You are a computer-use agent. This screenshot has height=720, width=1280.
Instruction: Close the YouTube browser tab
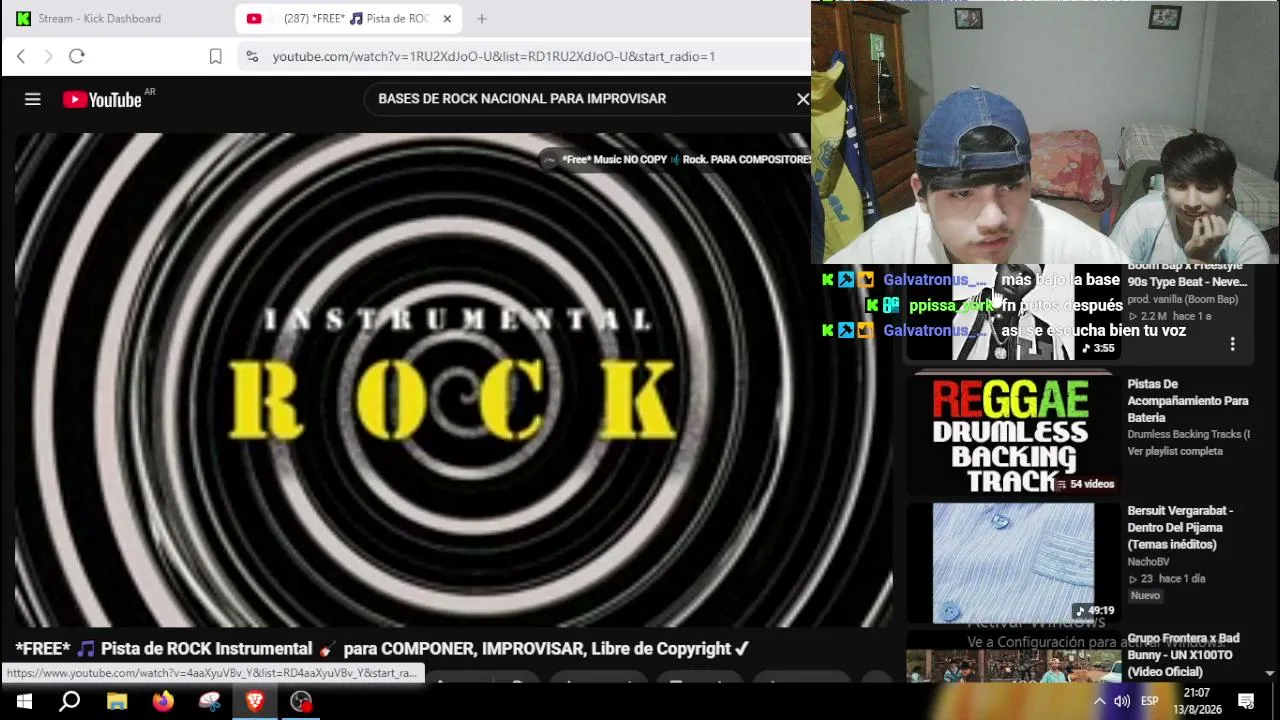pyautogui.click(x=447, y=18)
